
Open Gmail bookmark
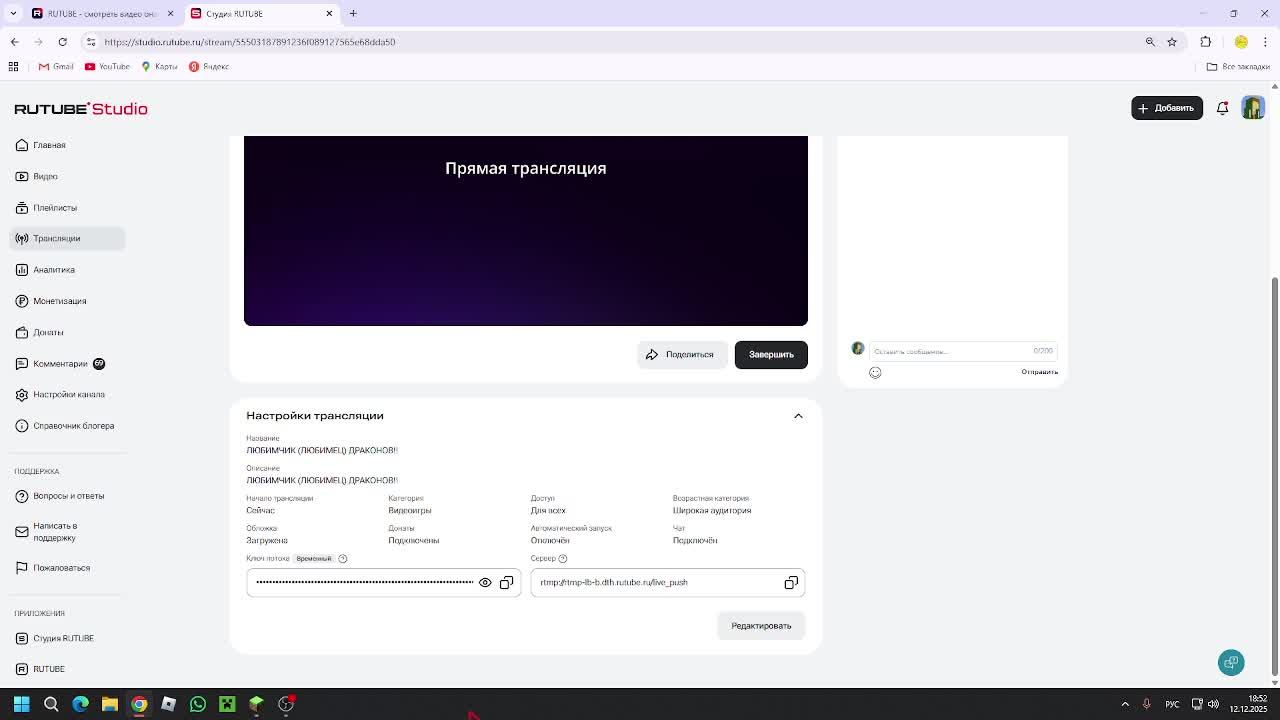[x=56, y=67]
